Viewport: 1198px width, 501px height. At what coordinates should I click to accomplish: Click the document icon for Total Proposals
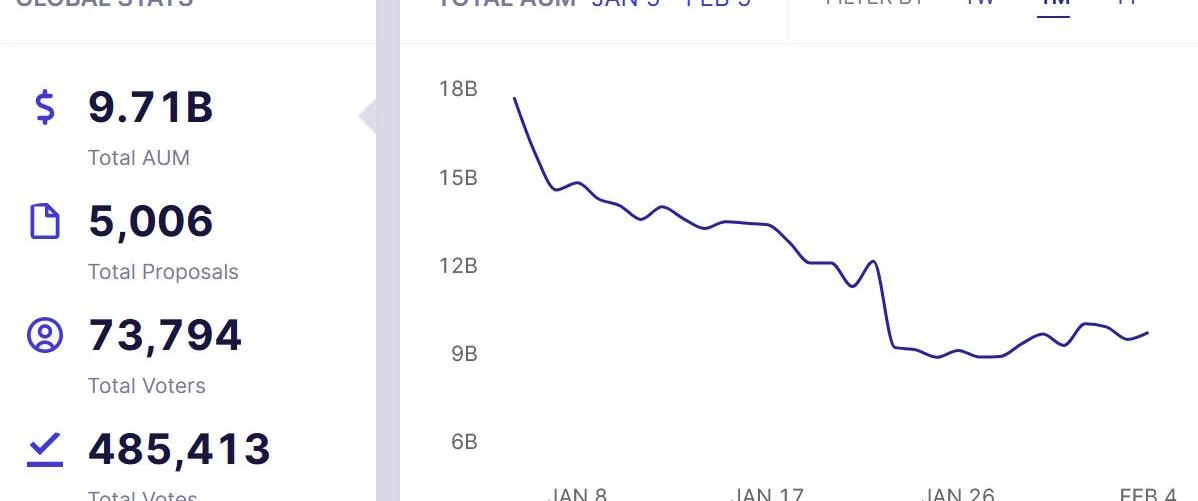click(x=45, y=221)
